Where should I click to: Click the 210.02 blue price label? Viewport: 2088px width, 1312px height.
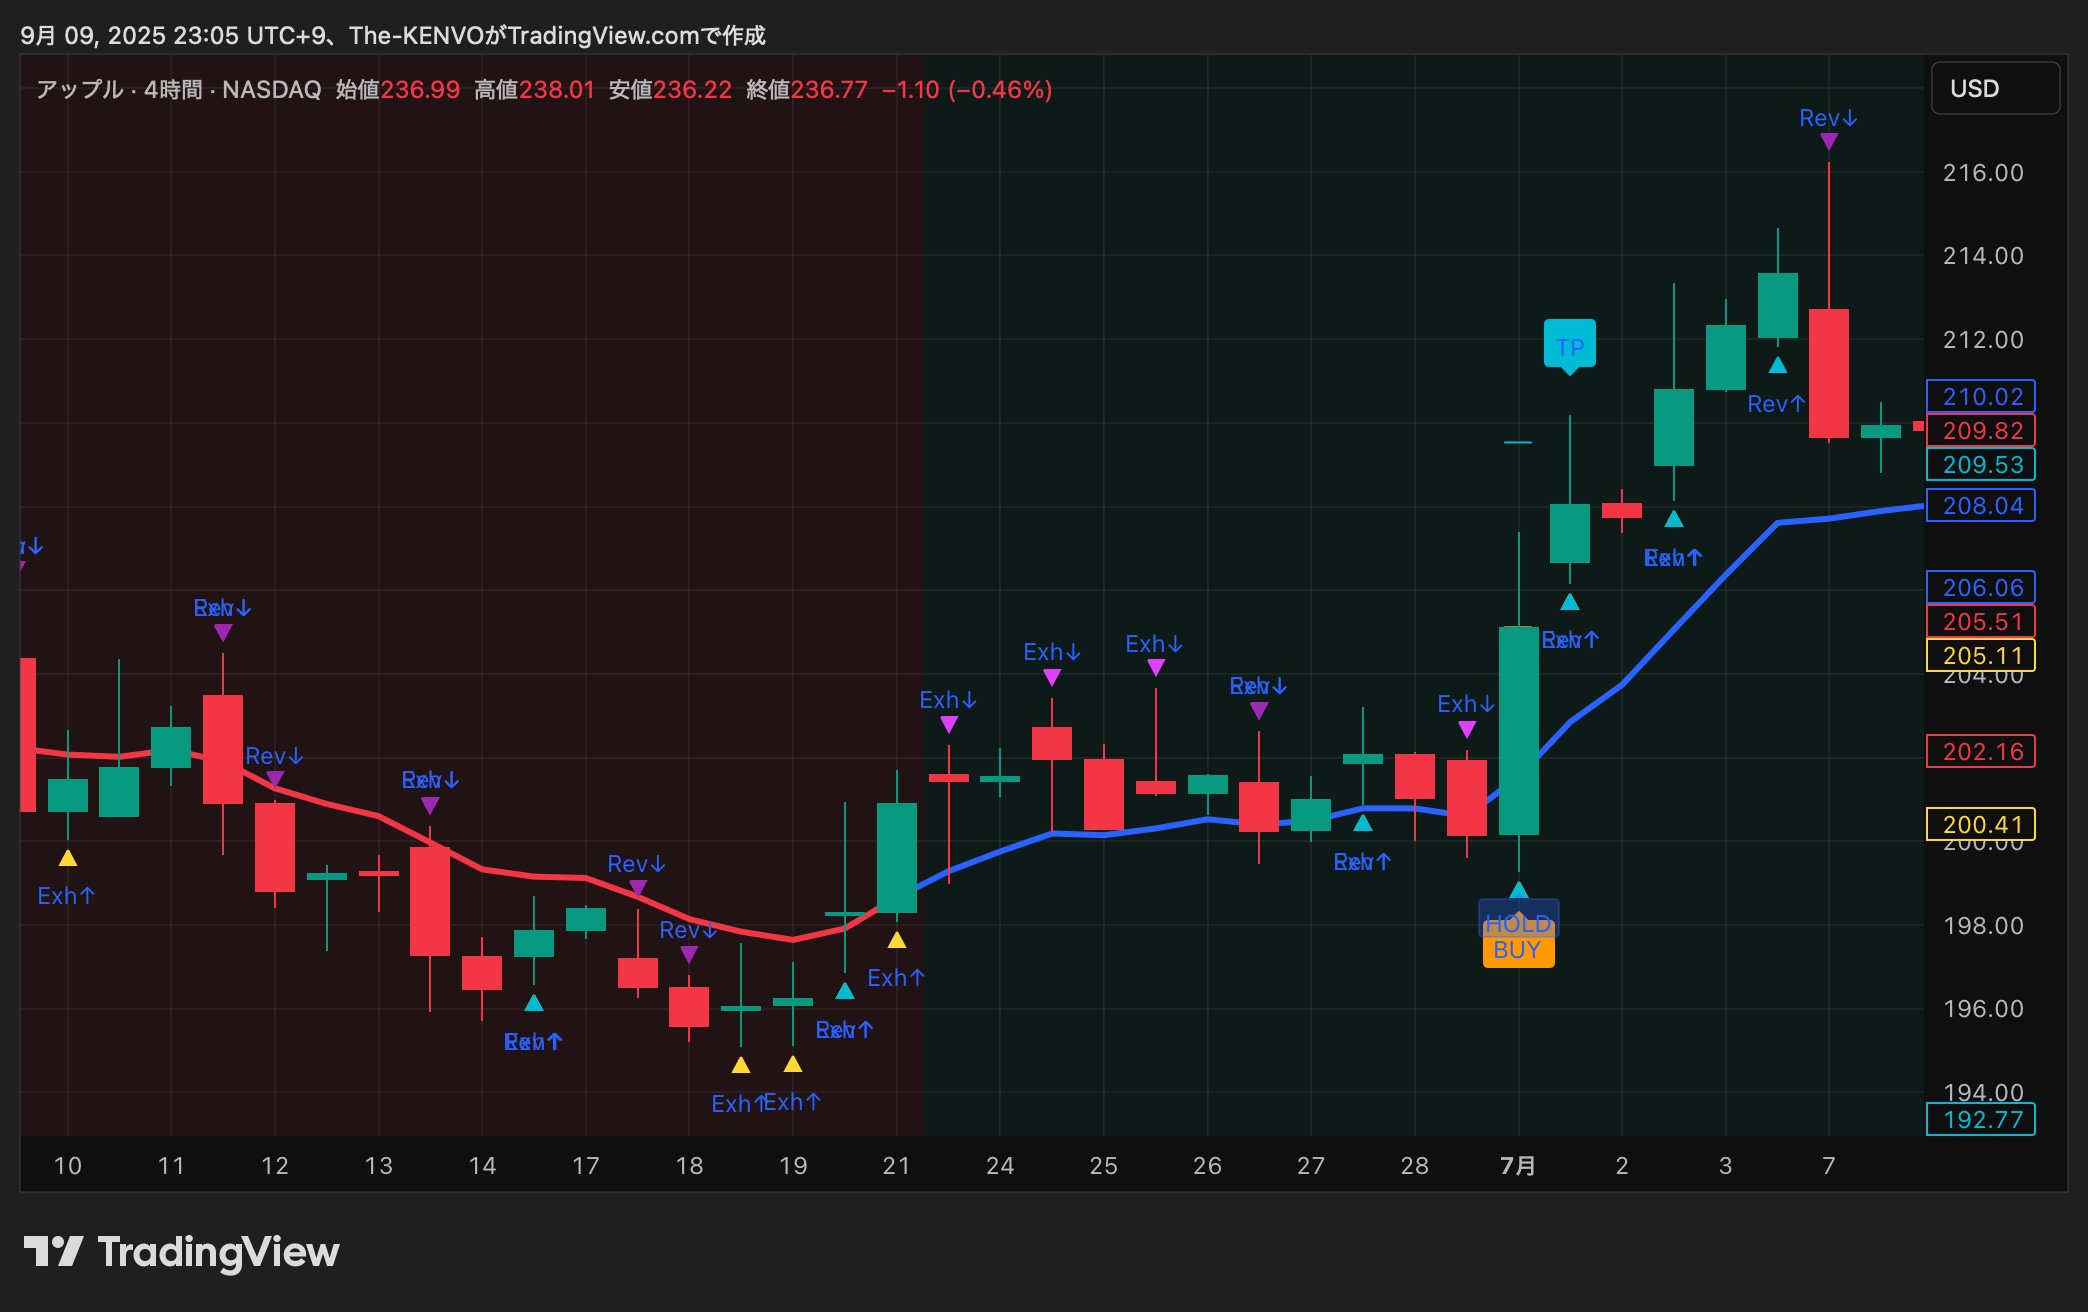[1981, 397]
